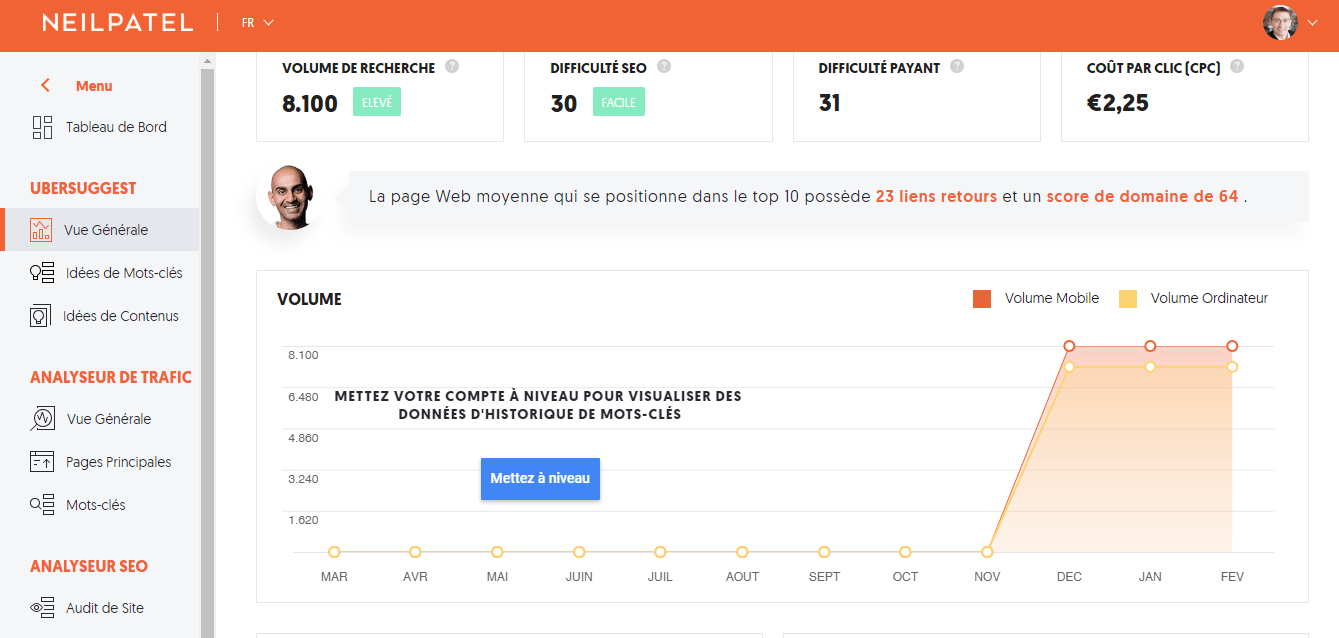Click the Idées de Mots-clés icon
The height and width of the screenshot is (638, 1339).
pos(42,273)
